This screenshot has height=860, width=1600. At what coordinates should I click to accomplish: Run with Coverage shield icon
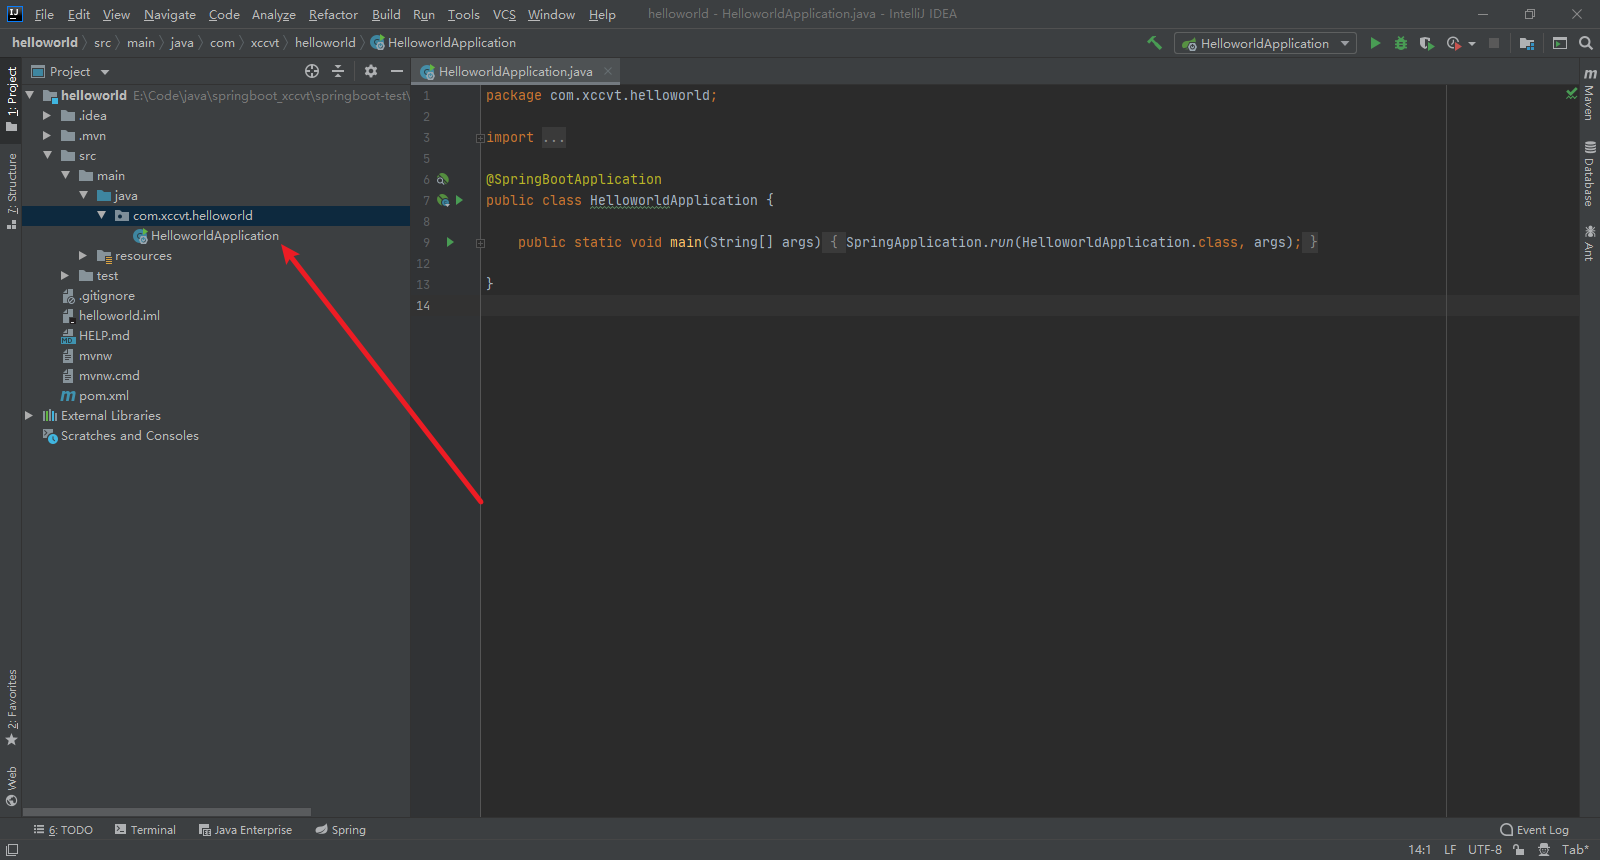coord(1427,43)
